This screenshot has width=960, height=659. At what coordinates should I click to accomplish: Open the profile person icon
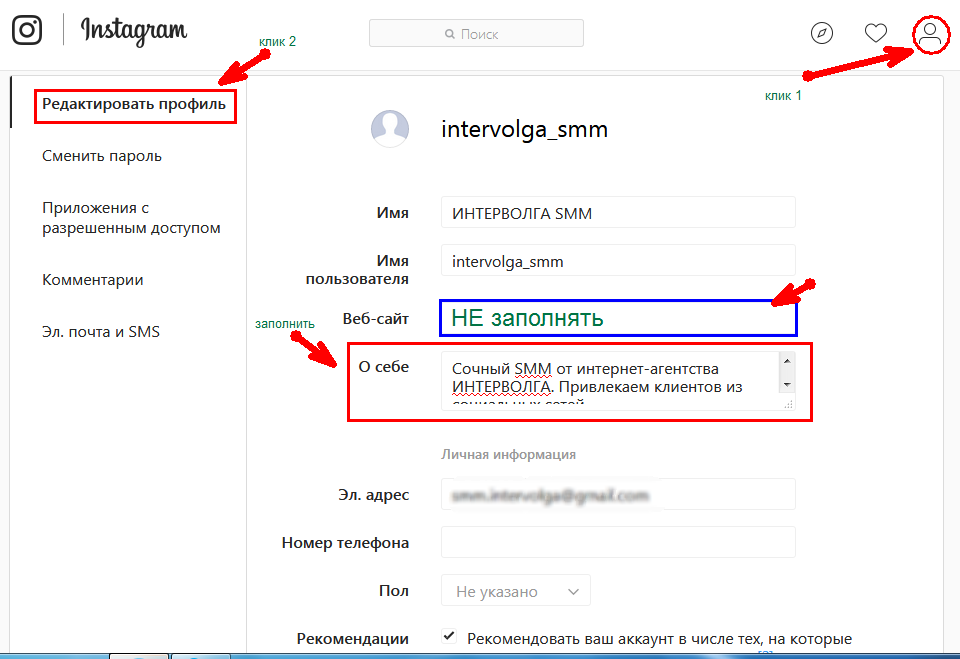pos(930,34)
